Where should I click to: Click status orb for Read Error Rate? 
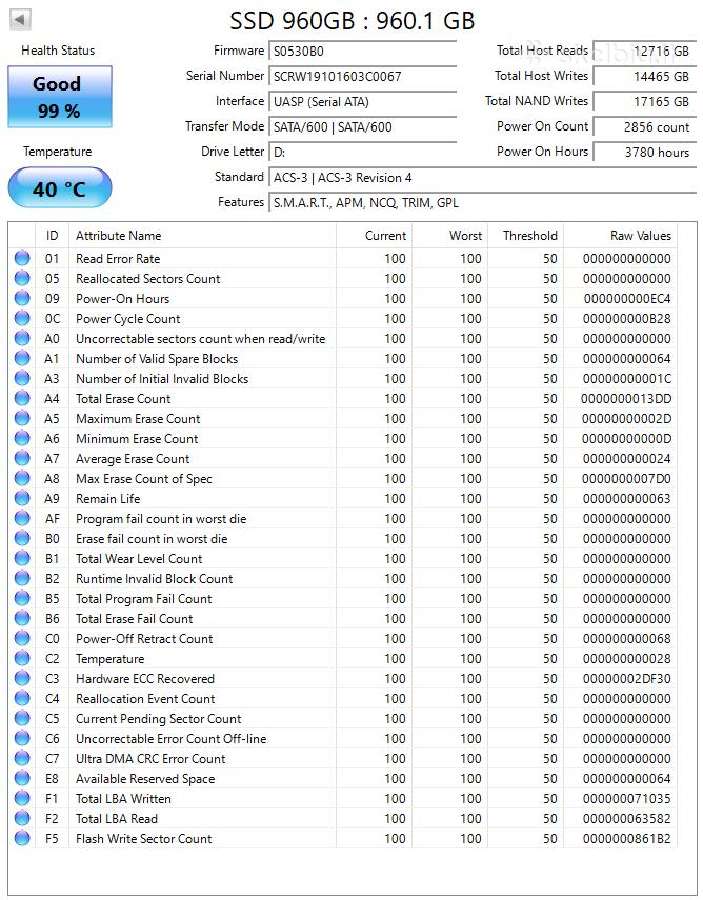22,258
